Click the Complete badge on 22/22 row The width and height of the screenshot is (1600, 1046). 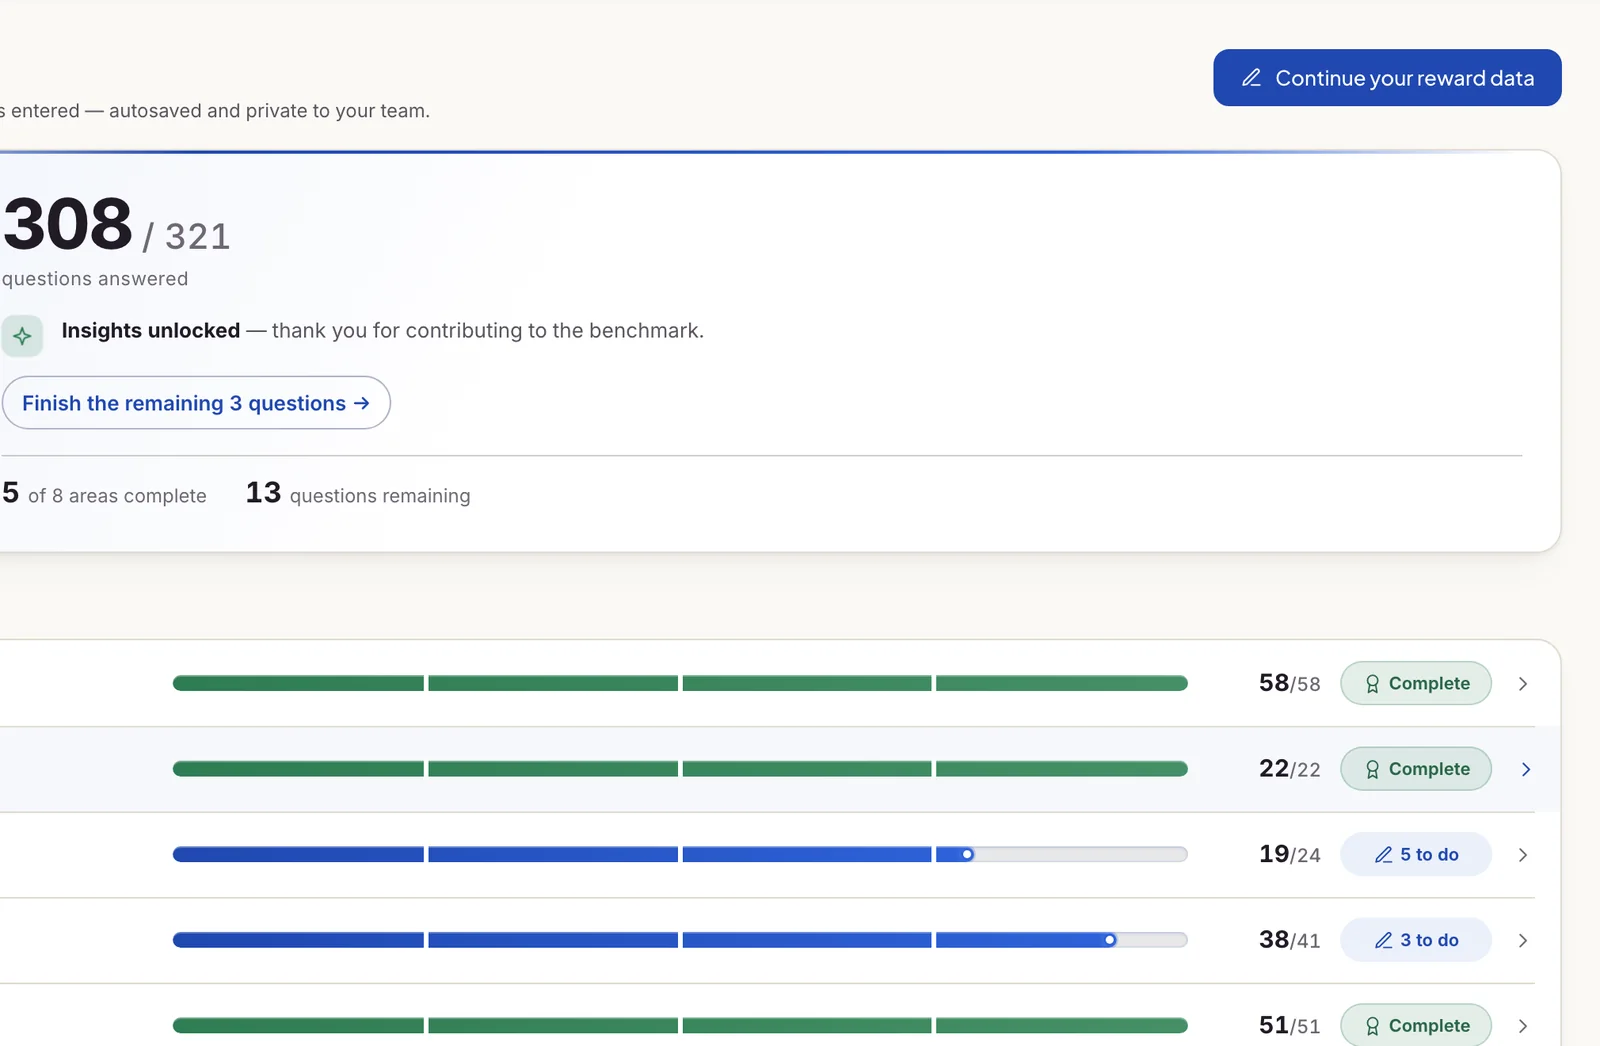(x=1416, y=769)
